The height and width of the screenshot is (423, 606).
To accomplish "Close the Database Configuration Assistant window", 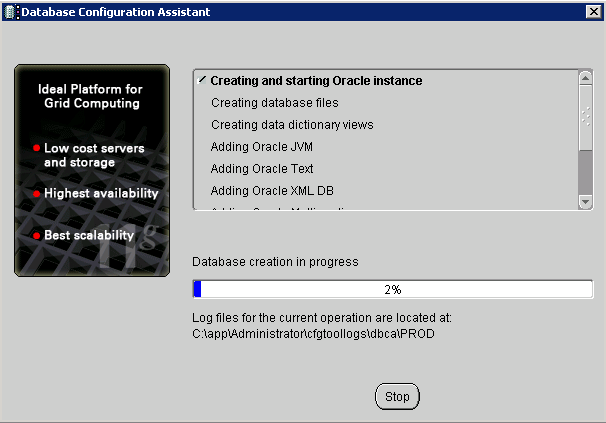I will click(x=594, y=12).
